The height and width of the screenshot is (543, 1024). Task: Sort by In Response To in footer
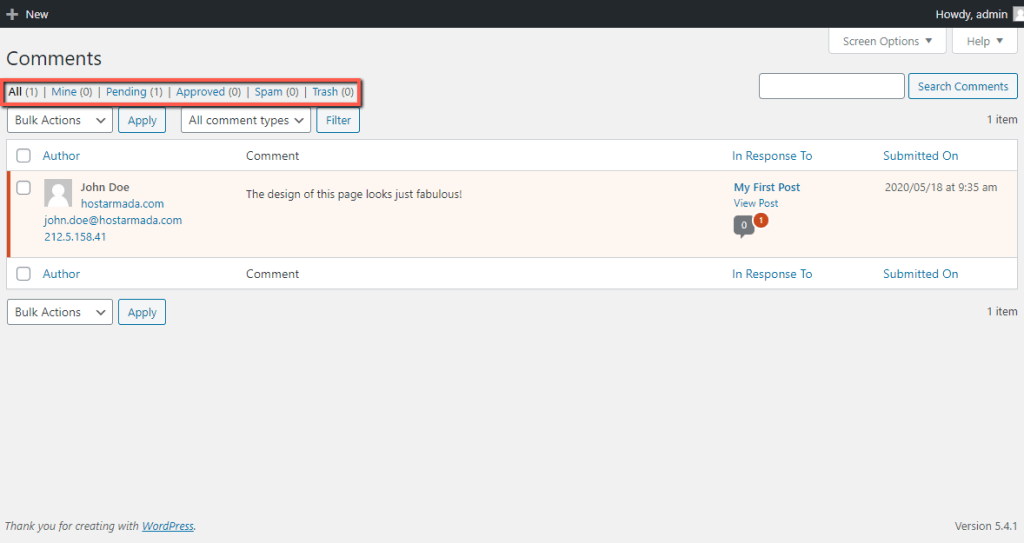(772, 274)
